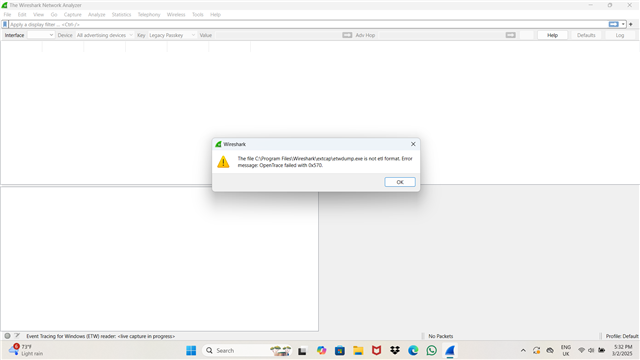640x360 pixels.
Task: Expand the Interface dropdown
Action: 41,35
